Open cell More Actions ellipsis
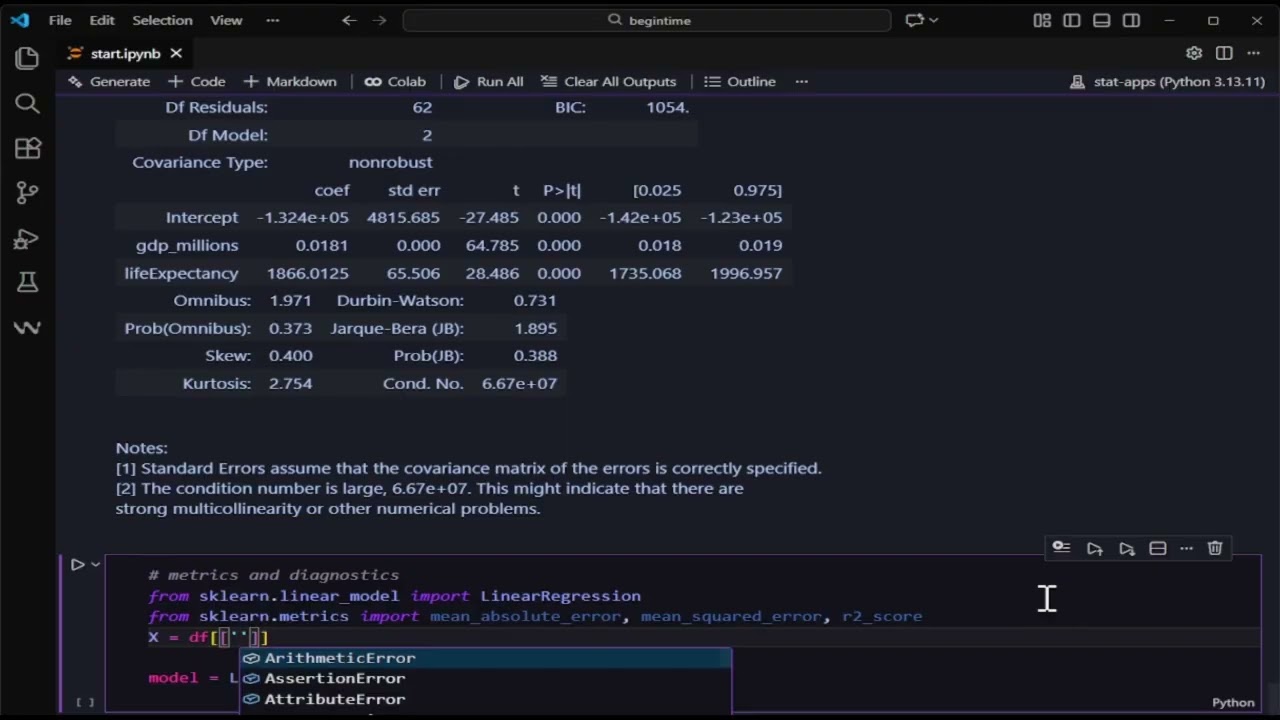The width and height of the screenshot is (1280, 720). coord(1186,548)
